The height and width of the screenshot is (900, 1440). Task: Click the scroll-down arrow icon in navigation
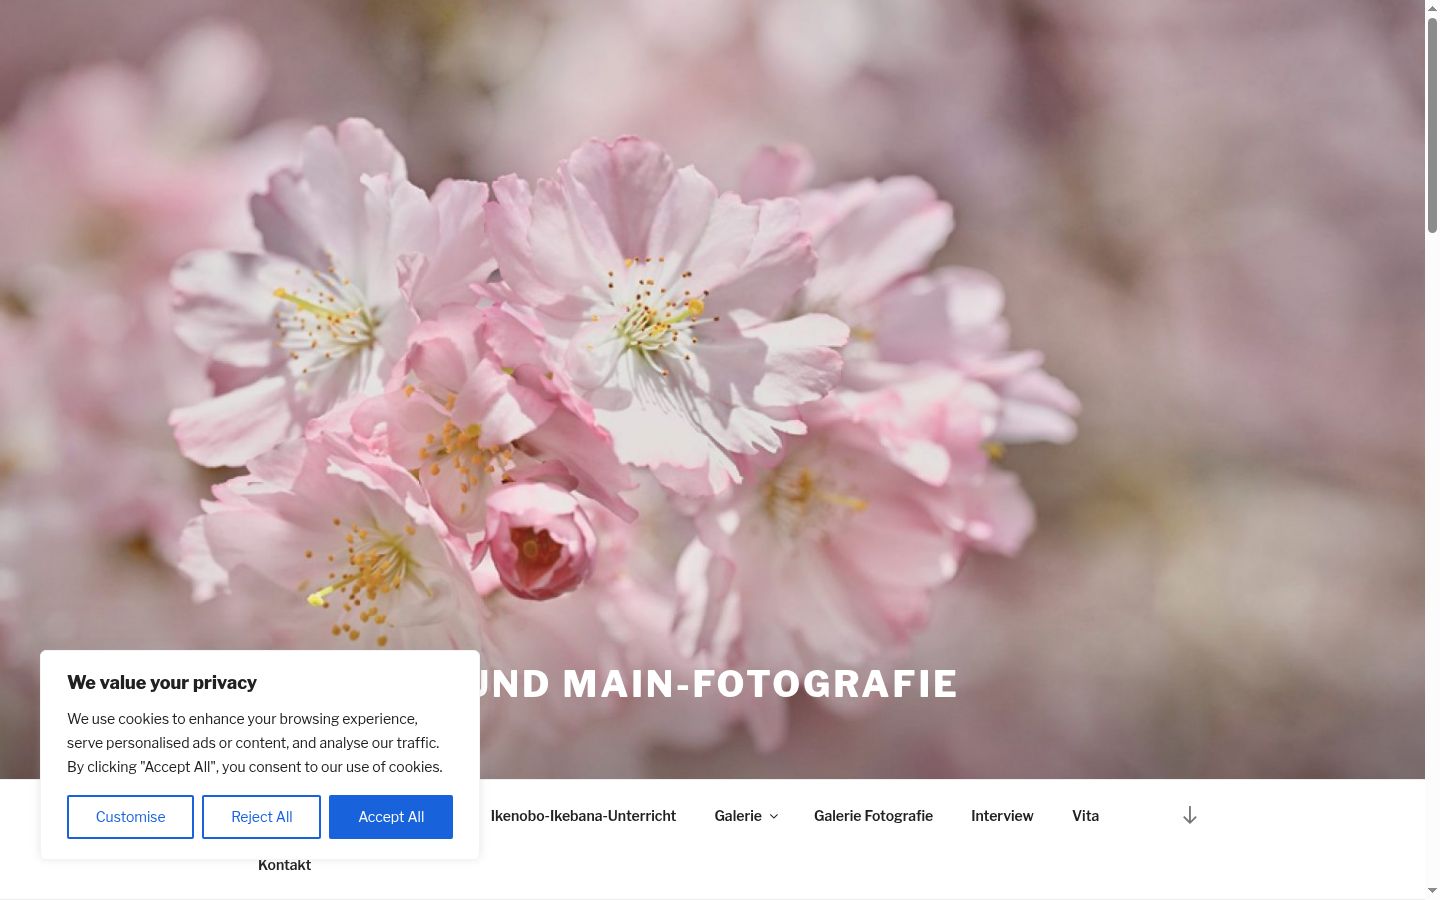point(1189,815)
